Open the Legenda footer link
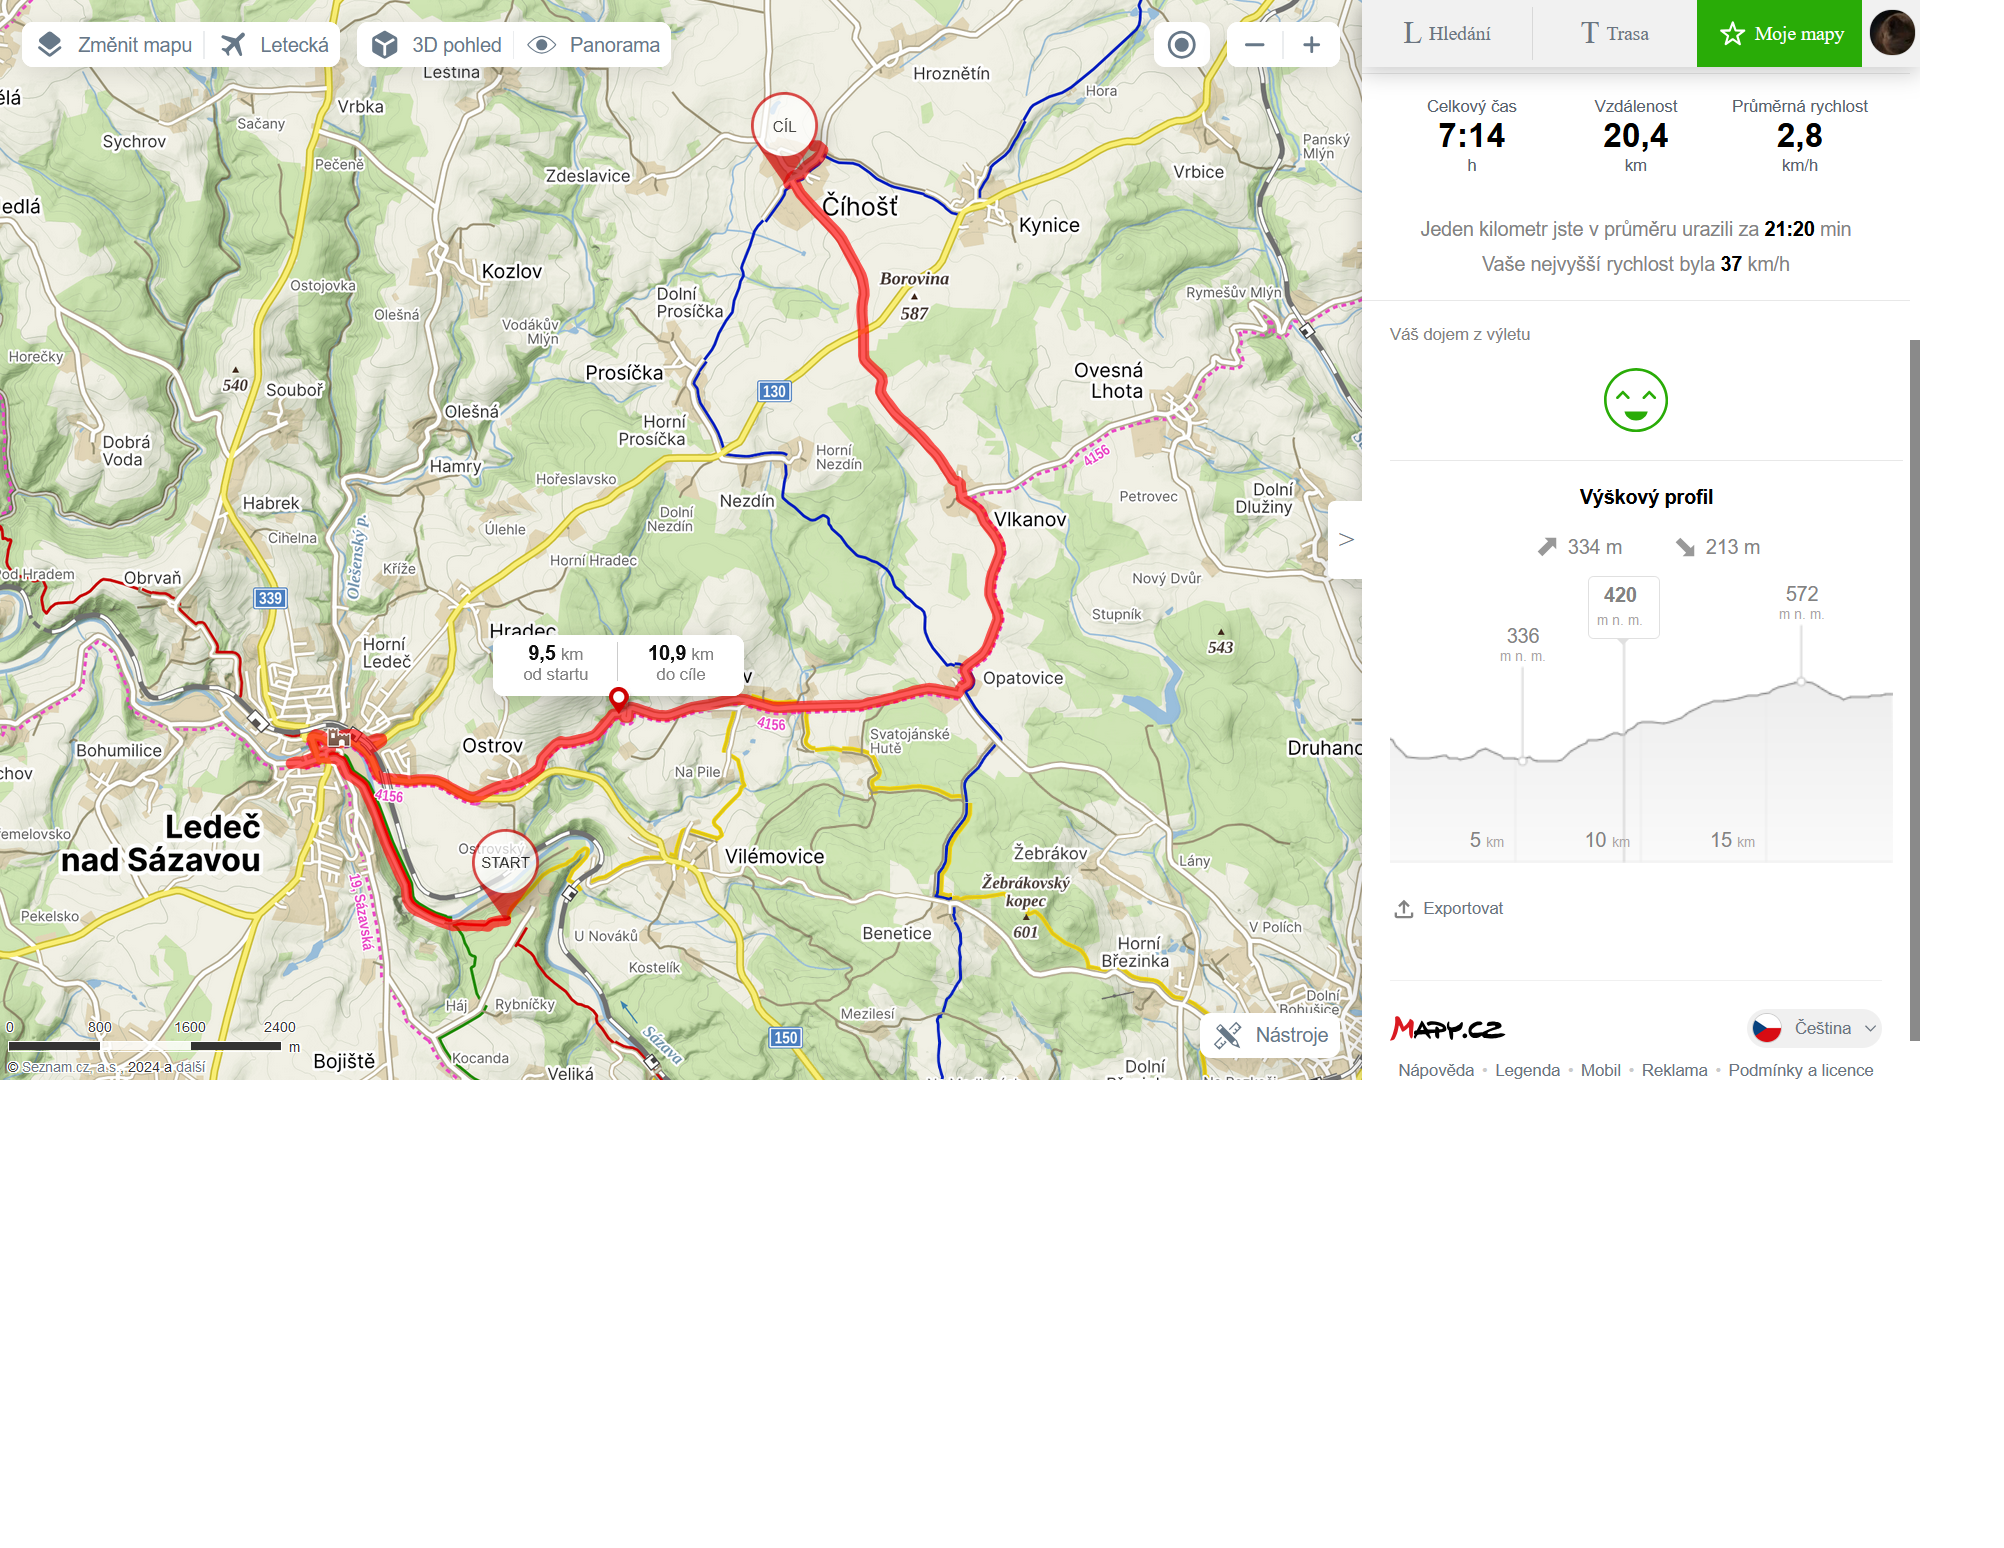The image size is (2004, 1548). tap(1527, 1070)
